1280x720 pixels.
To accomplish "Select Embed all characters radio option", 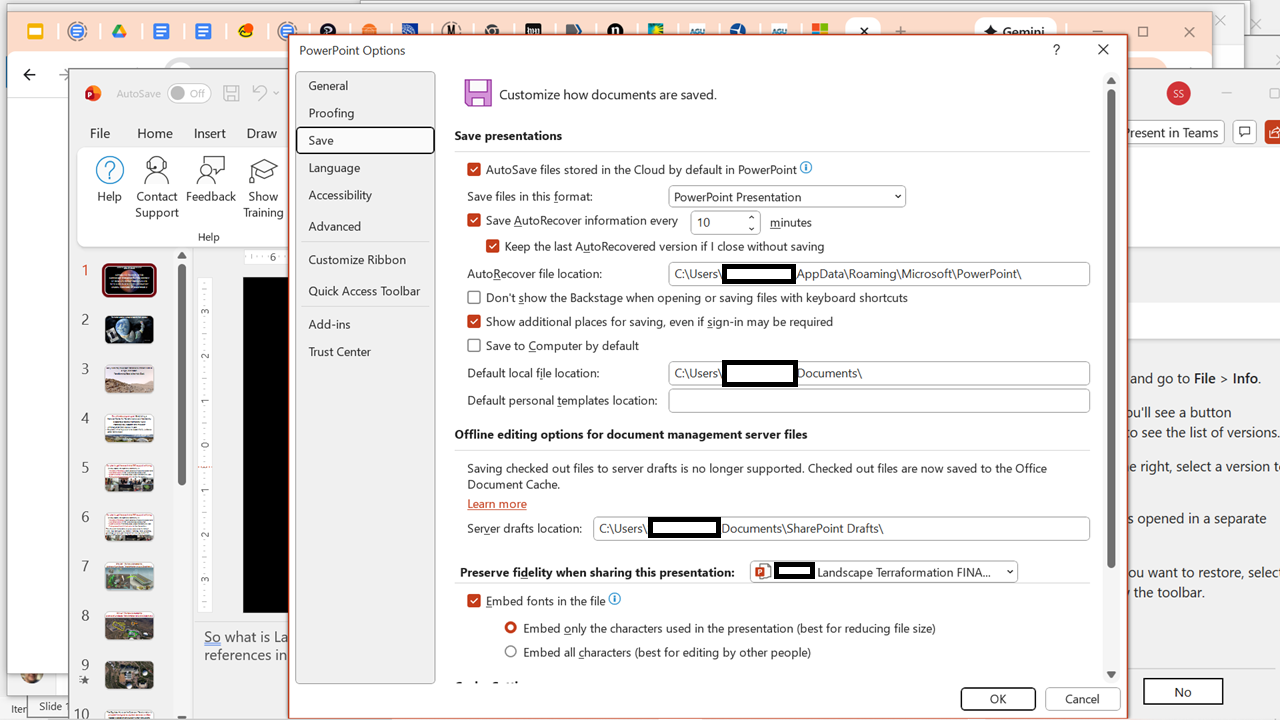I will pyautogui.click(x=511, y=652).
